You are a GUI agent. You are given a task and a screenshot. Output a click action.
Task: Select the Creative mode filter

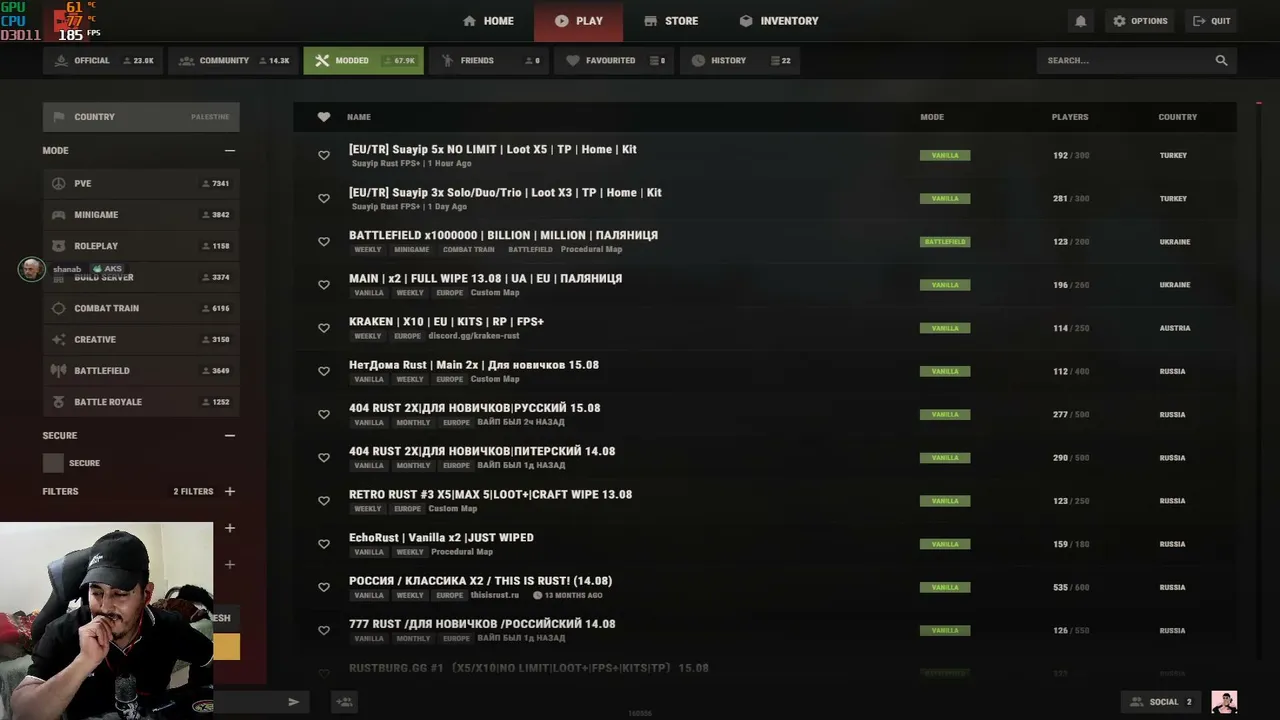click(x=141, y=340)
